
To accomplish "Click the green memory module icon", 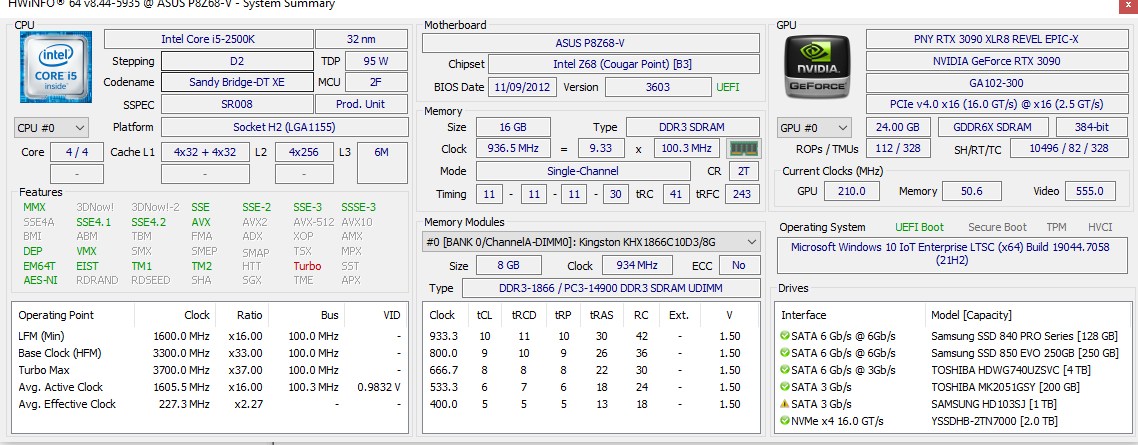I will pyautogui.click(x=743, y=149).
